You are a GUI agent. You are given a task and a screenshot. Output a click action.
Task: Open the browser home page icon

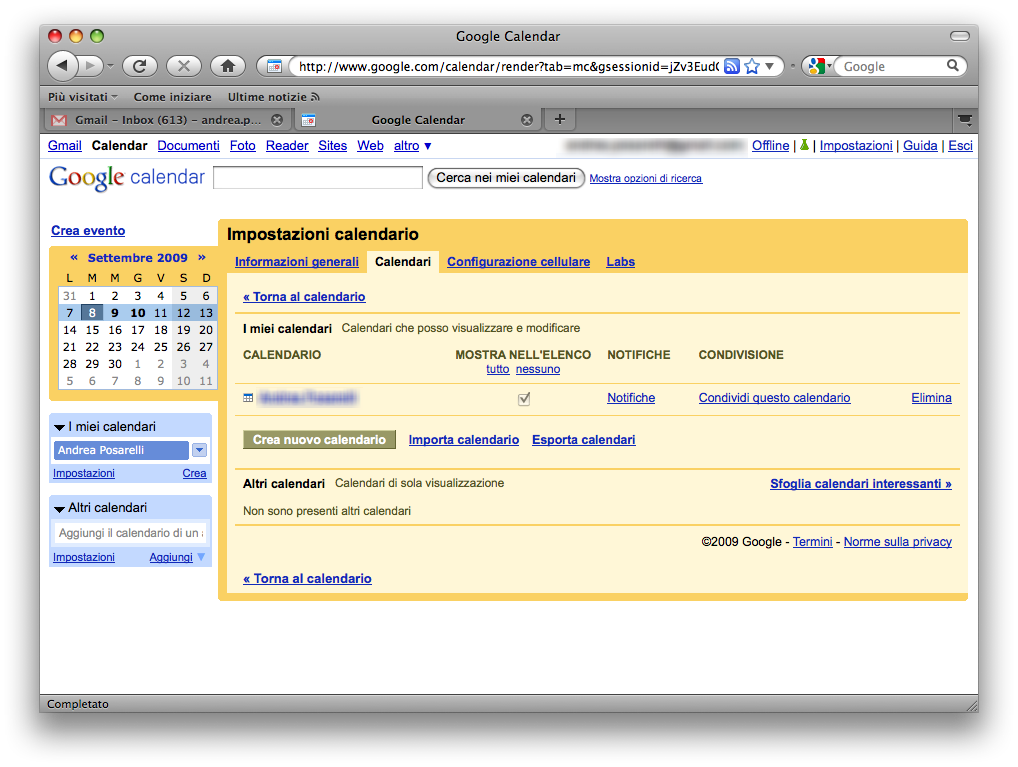[228, 66]
